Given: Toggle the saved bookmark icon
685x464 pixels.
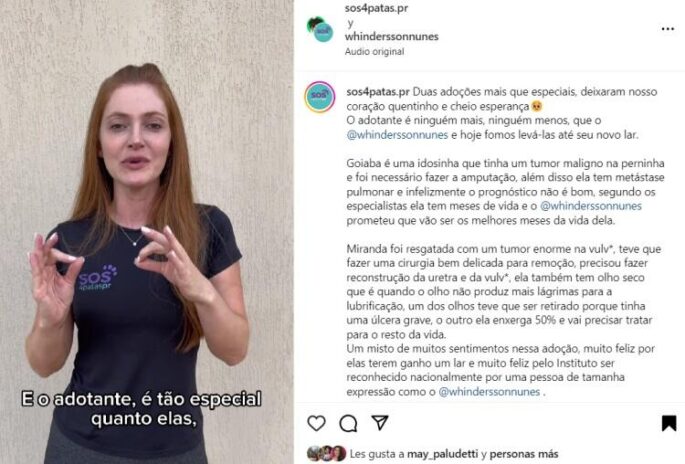Looking at the screenshot, I should (669, 423).
